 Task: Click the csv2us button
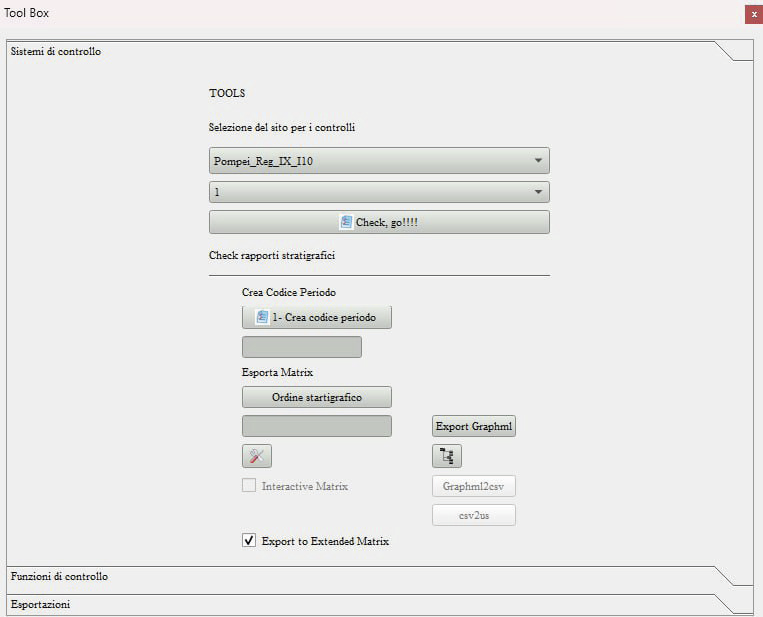(x=474, y=515)
